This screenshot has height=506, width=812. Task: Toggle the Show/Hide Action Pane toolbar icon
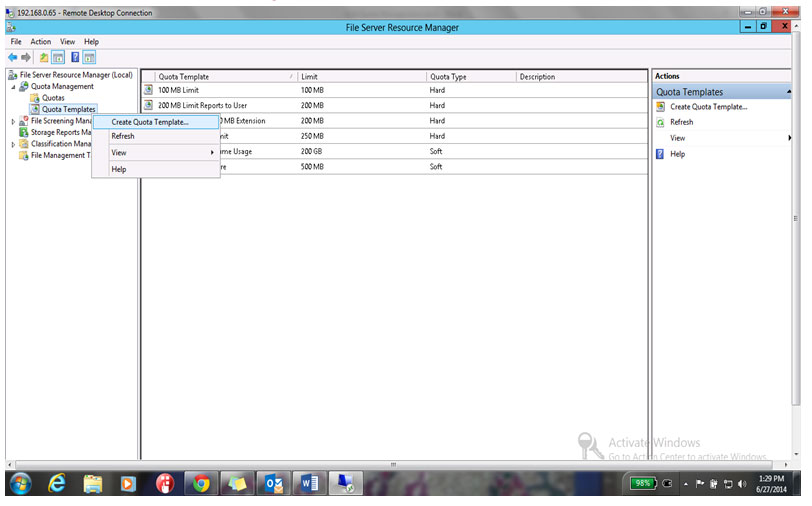pos(90,57)
